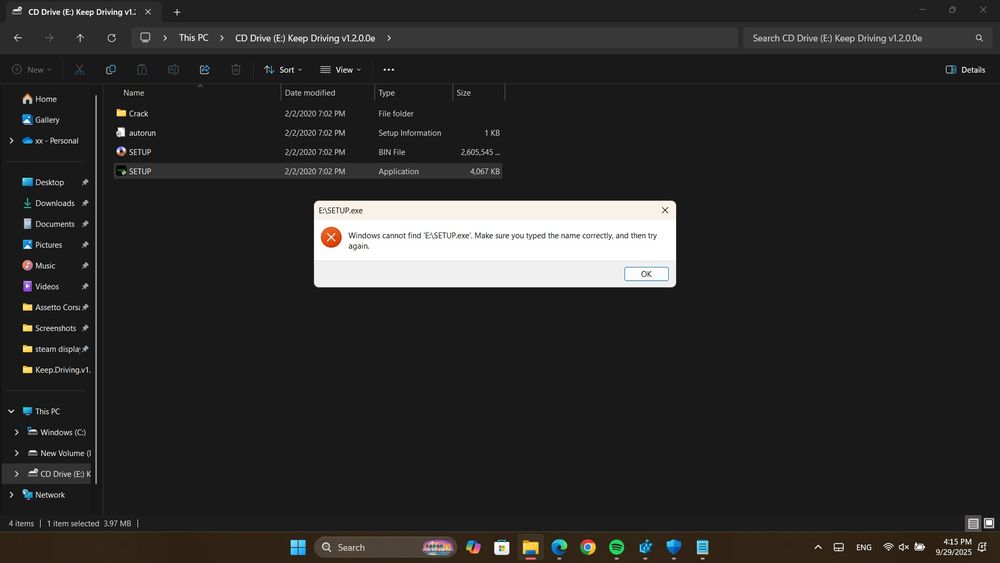
Task: Open the View dropdown menu
Action: click(341, 70)
